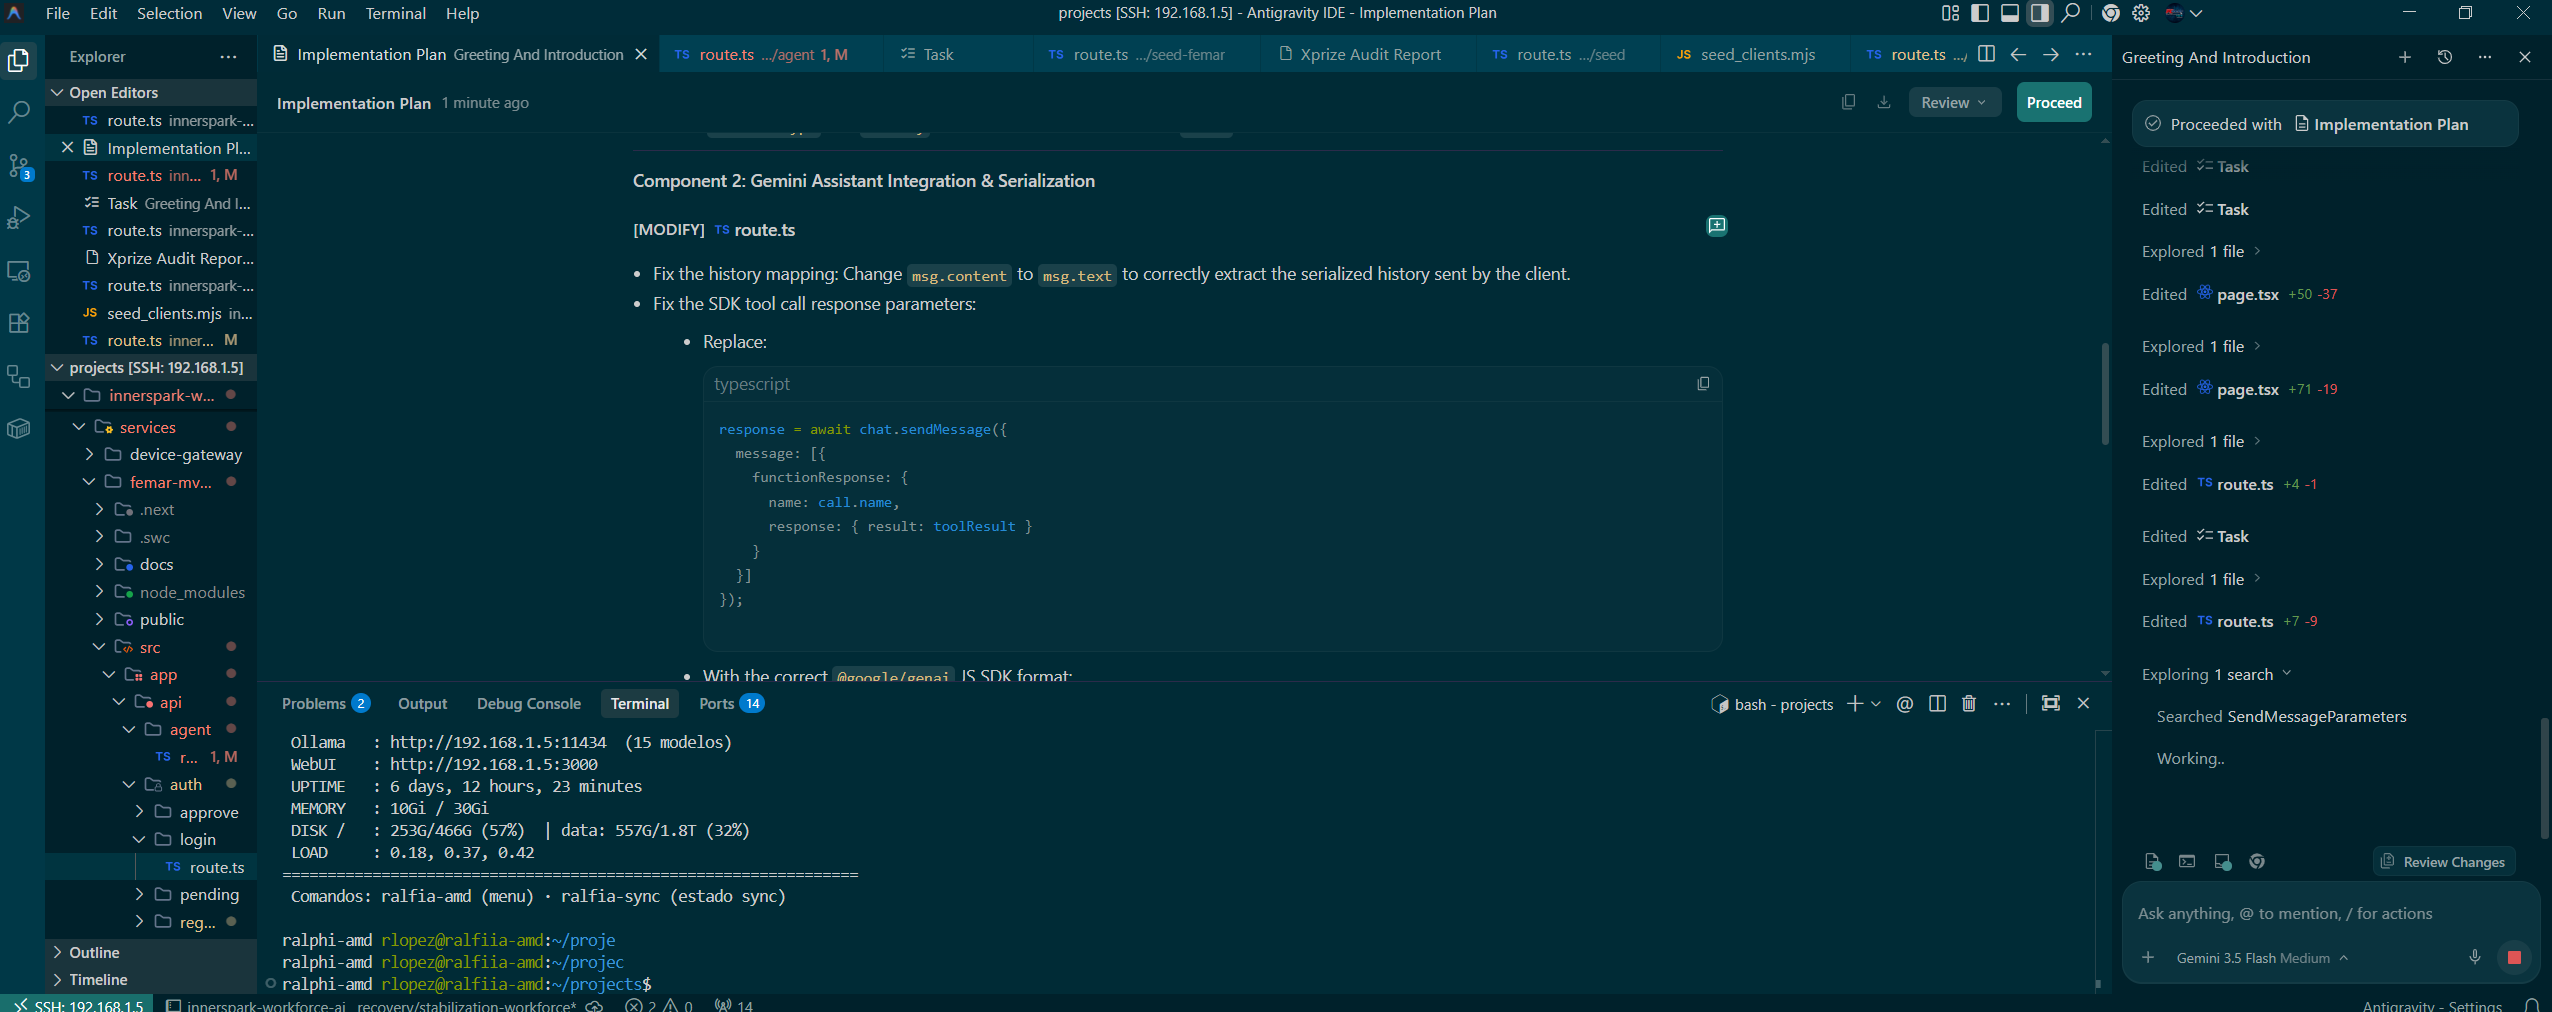Image resolution: width=2552 pixels, height=1012 pixels.
Task: Navigate forward with the right arrow
Action: [x=2050, y=54]
